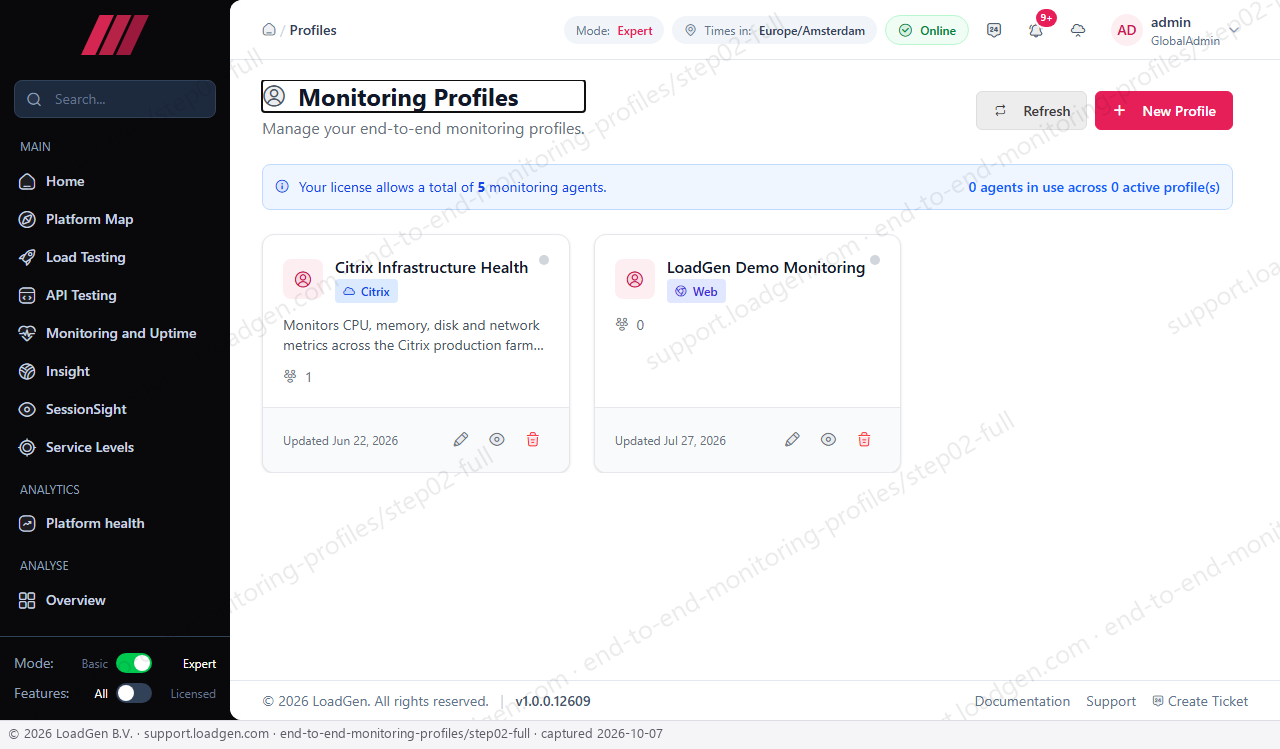Open the Europe/Amsterdam timezone selector
Image resolution: width=1280 pixels, height=749 pixels.
[x=774, y=30]
